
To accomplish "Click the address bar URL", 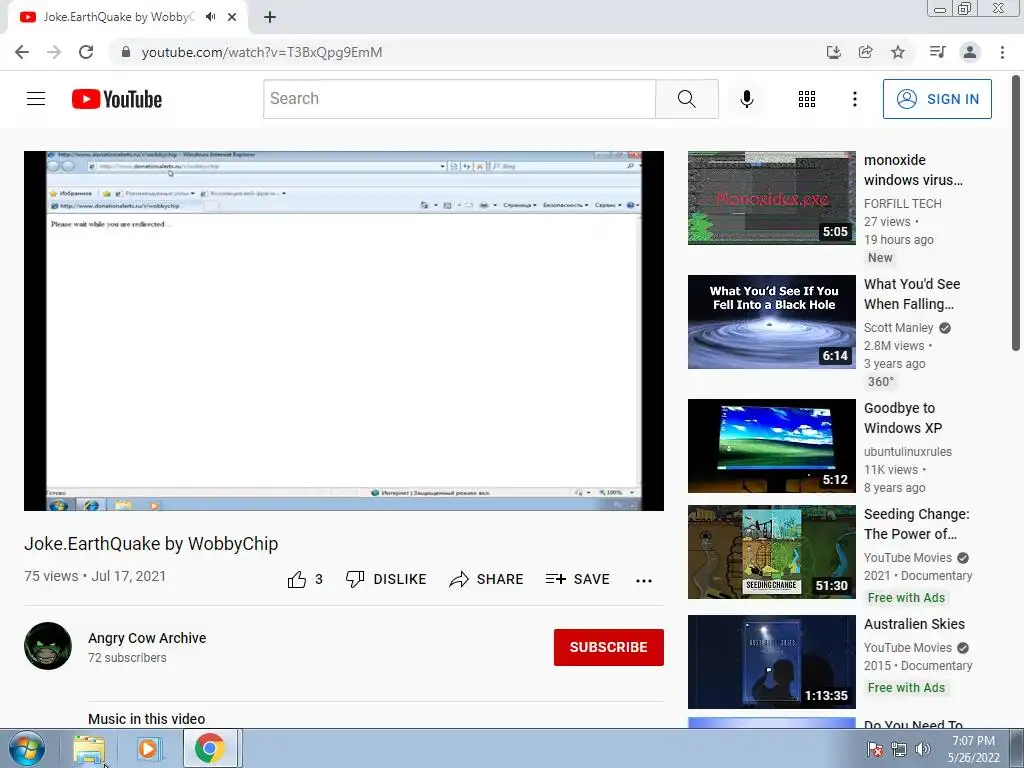I will (262, 52).
